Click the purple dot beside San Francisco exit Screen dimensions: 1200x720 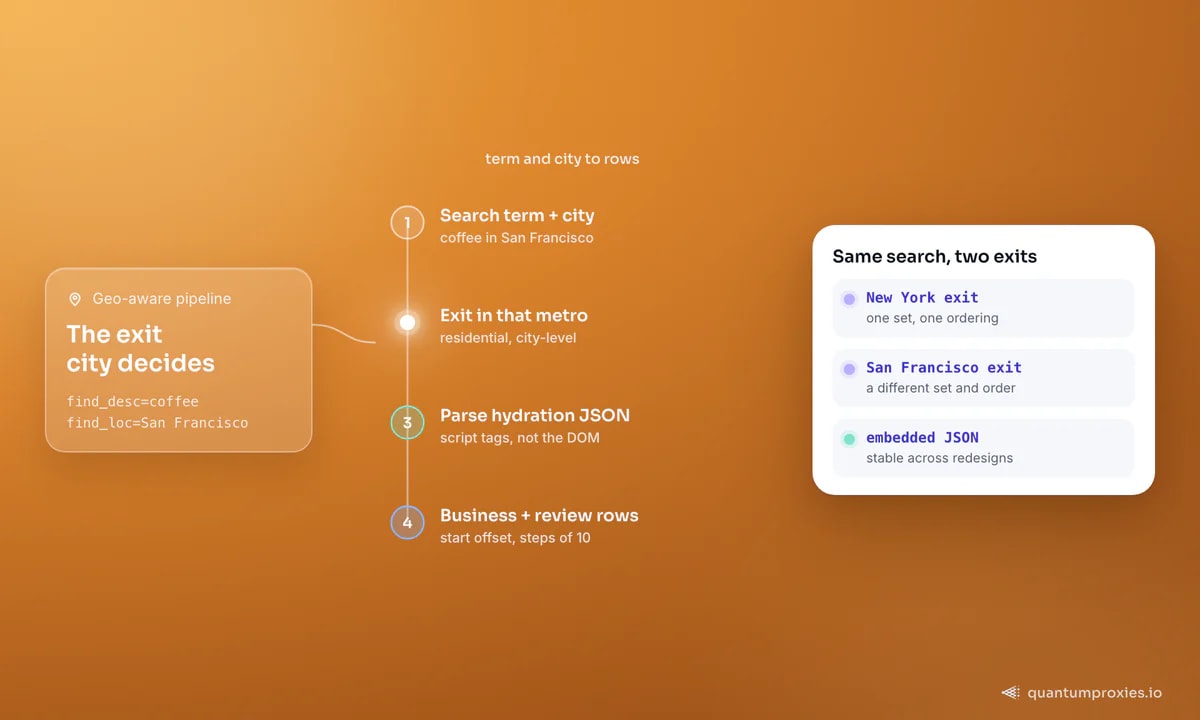pyautogui.click(x=849, y=368)
